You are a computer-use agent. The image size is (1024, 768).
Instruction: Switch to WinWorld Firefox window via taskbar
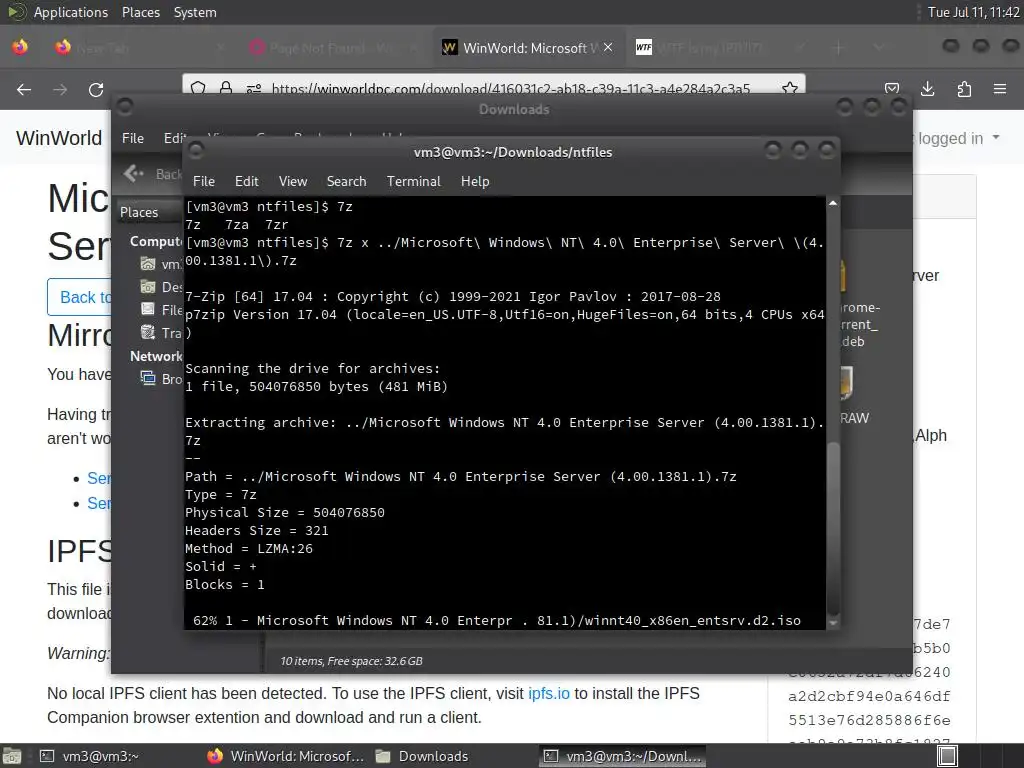(286, 756)
